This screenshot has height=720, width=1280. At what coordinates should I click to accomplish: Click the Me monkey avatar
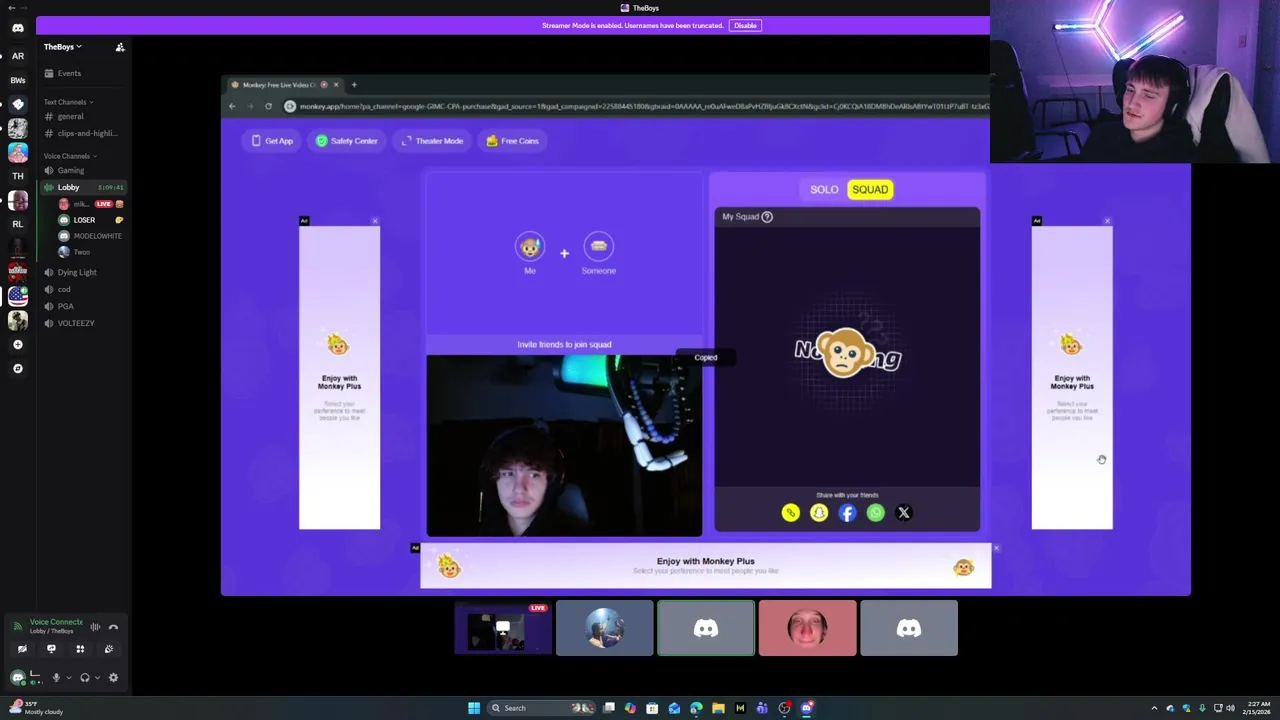[x=530, y=246]
